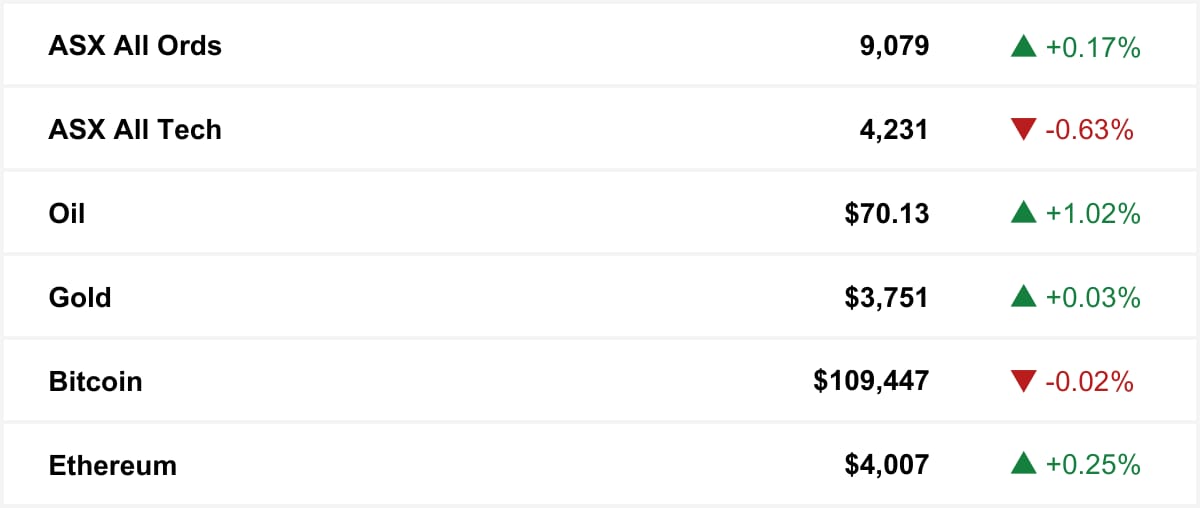Click the $109,447 Bitcoin price
Screen dimensions: 1200x508
871,382
